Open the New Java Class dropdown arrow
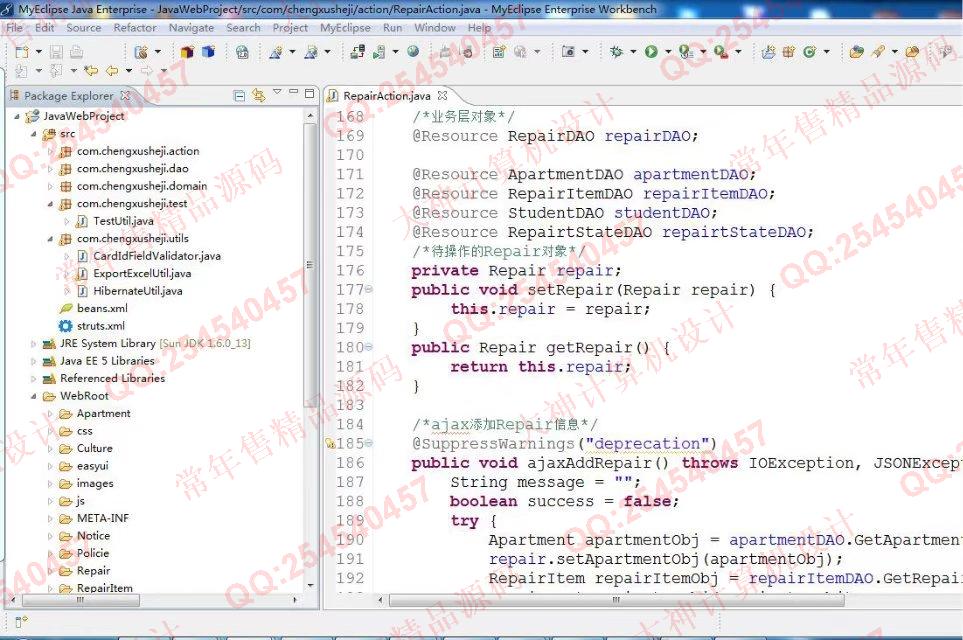Image resolution: width=963 pixels, height=640 pixels. (x=826, y=52)
